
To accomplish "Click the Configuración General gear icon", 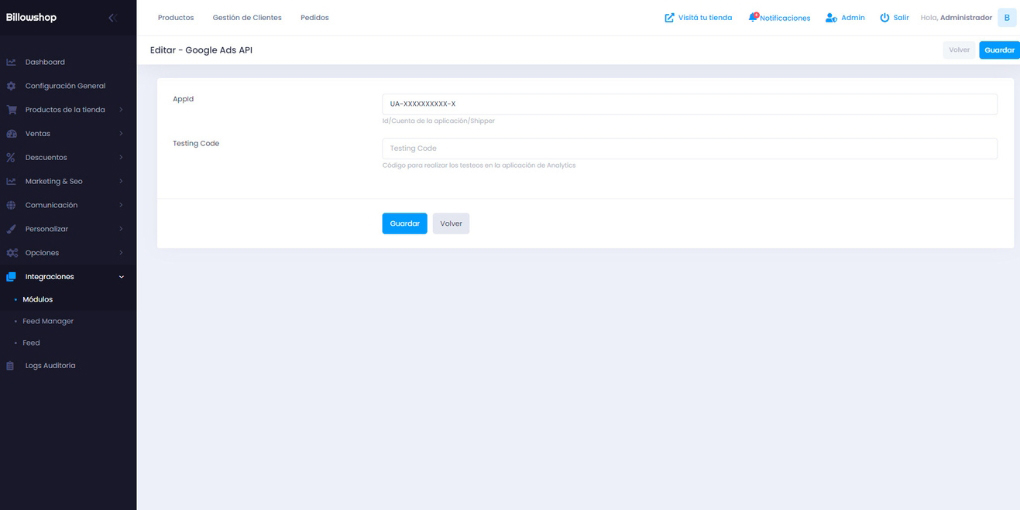I will 11,86.
